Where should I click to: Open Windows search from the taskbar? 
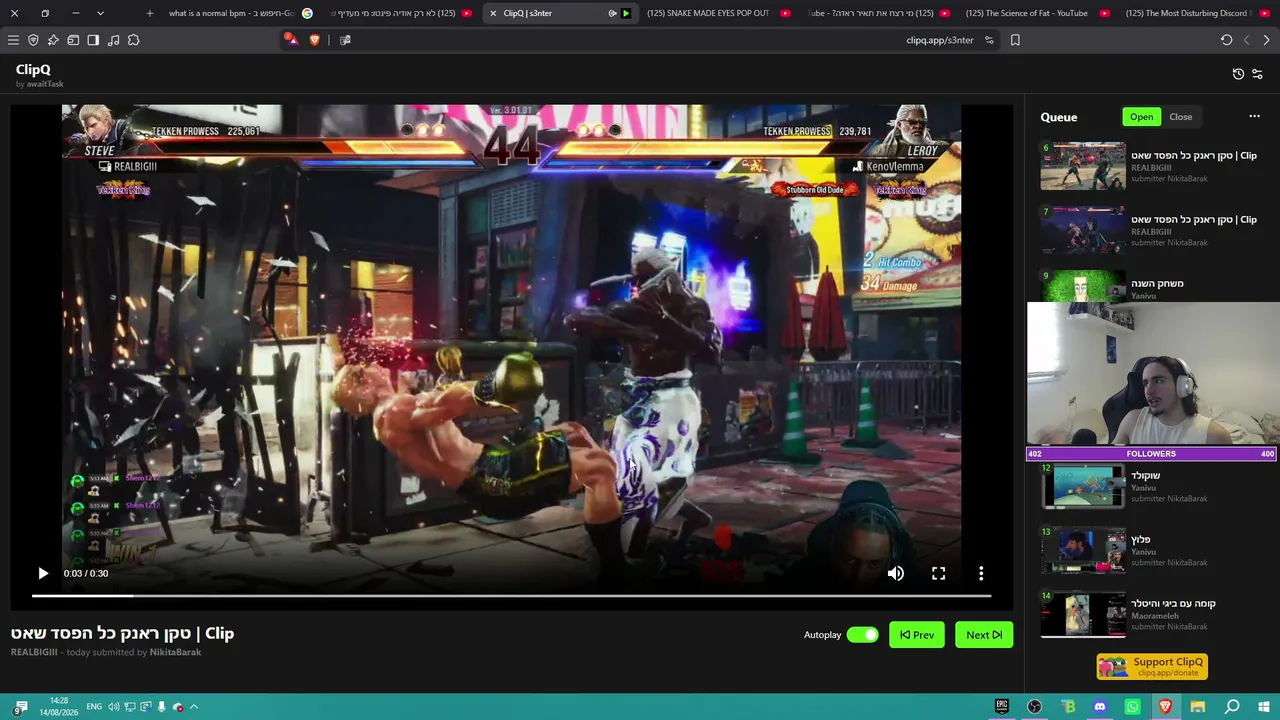point(1232,707)
